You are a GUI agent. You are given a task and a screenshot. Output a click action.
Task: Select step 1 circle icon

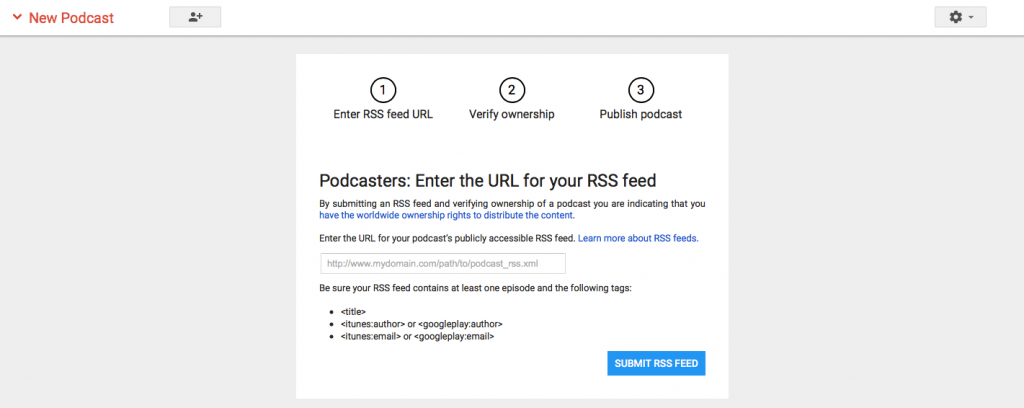pyautogui.click(x=383, y=90)
